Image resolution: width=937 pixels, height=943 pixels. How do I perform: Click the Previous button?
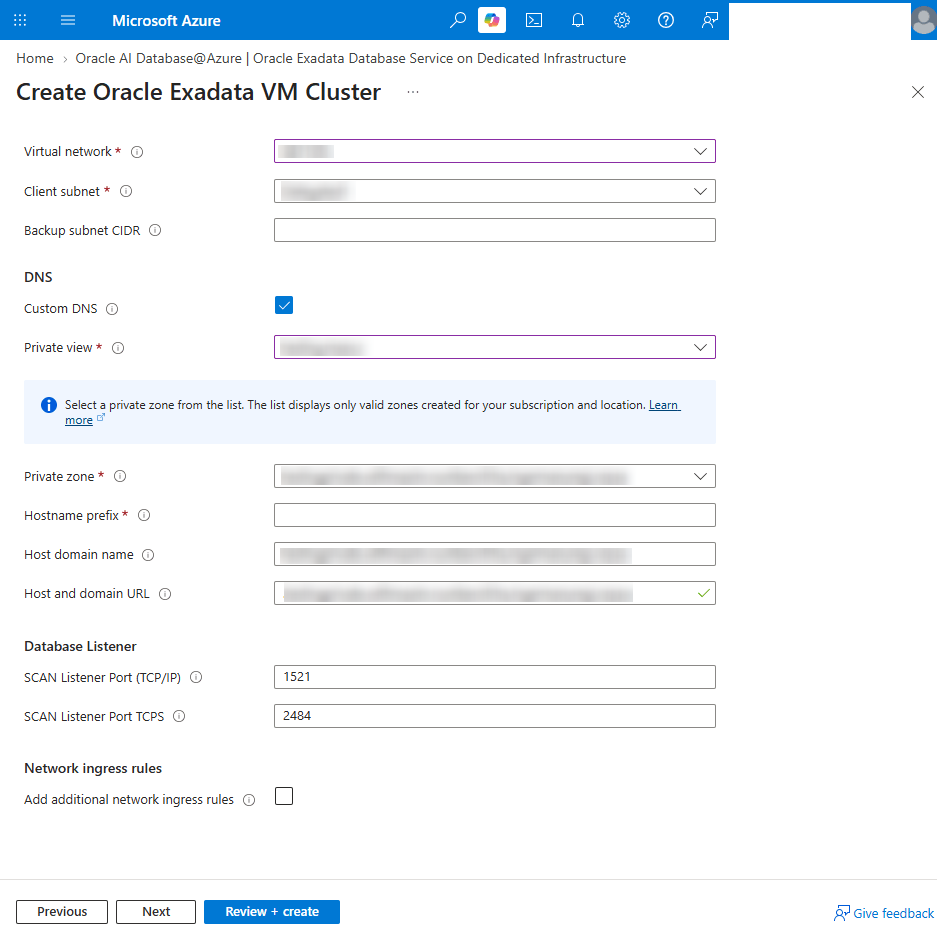coord(62,912)
